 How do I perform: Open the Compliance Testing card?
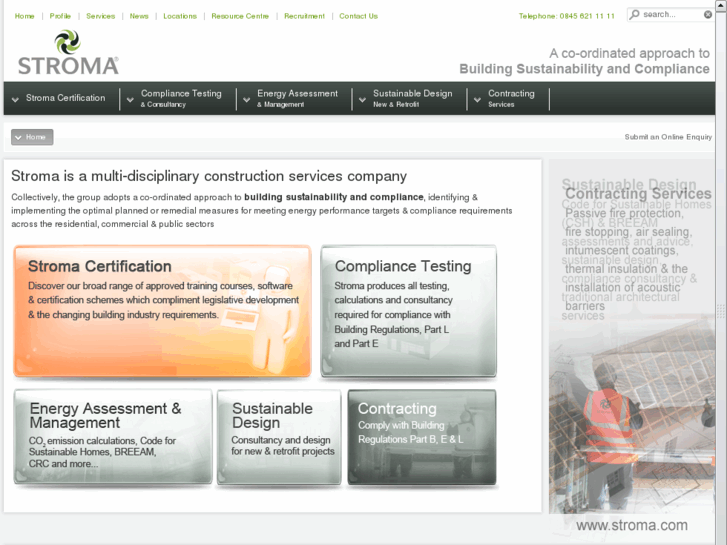click(x=408, y=311)
